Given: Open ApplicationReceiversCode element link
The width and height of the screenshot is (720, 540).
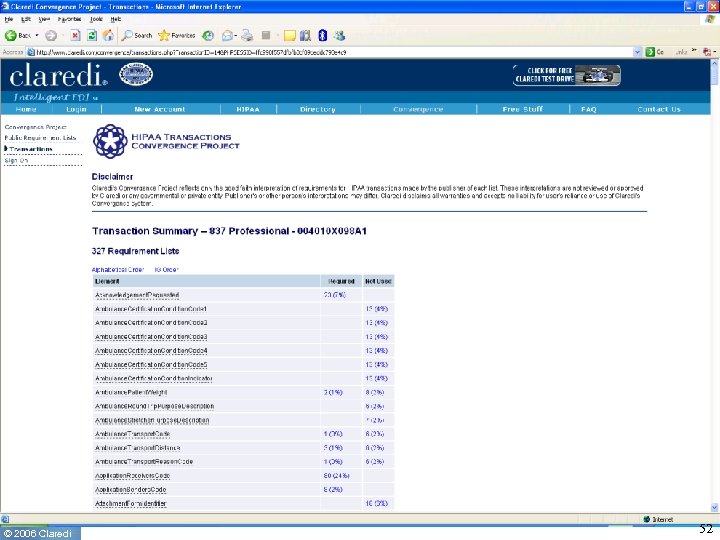Looking at the screenshot, I should (x=132, y=476).
